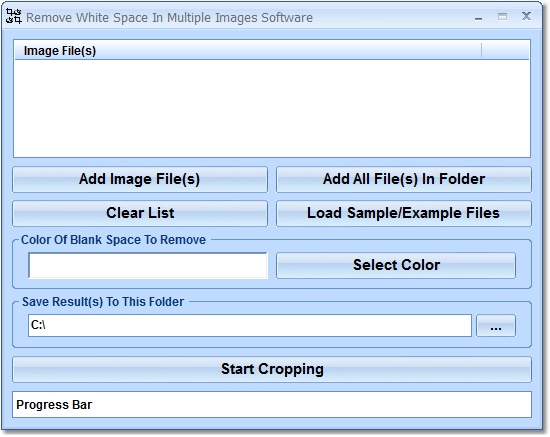This screenshot has width=550, height=437.
Task: Click the Progress Bar area
Action: 272,405
